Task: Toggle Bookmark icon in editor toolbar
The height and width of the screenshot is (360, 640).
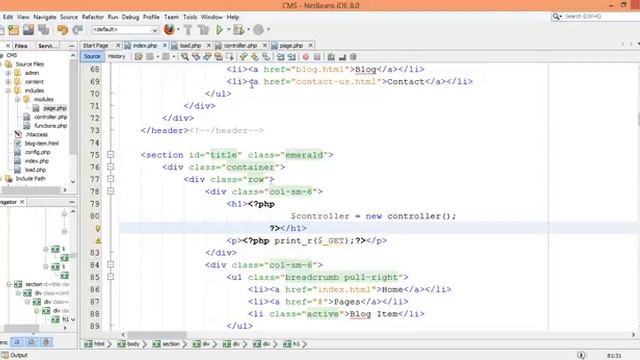Action: tap(266, 57)
